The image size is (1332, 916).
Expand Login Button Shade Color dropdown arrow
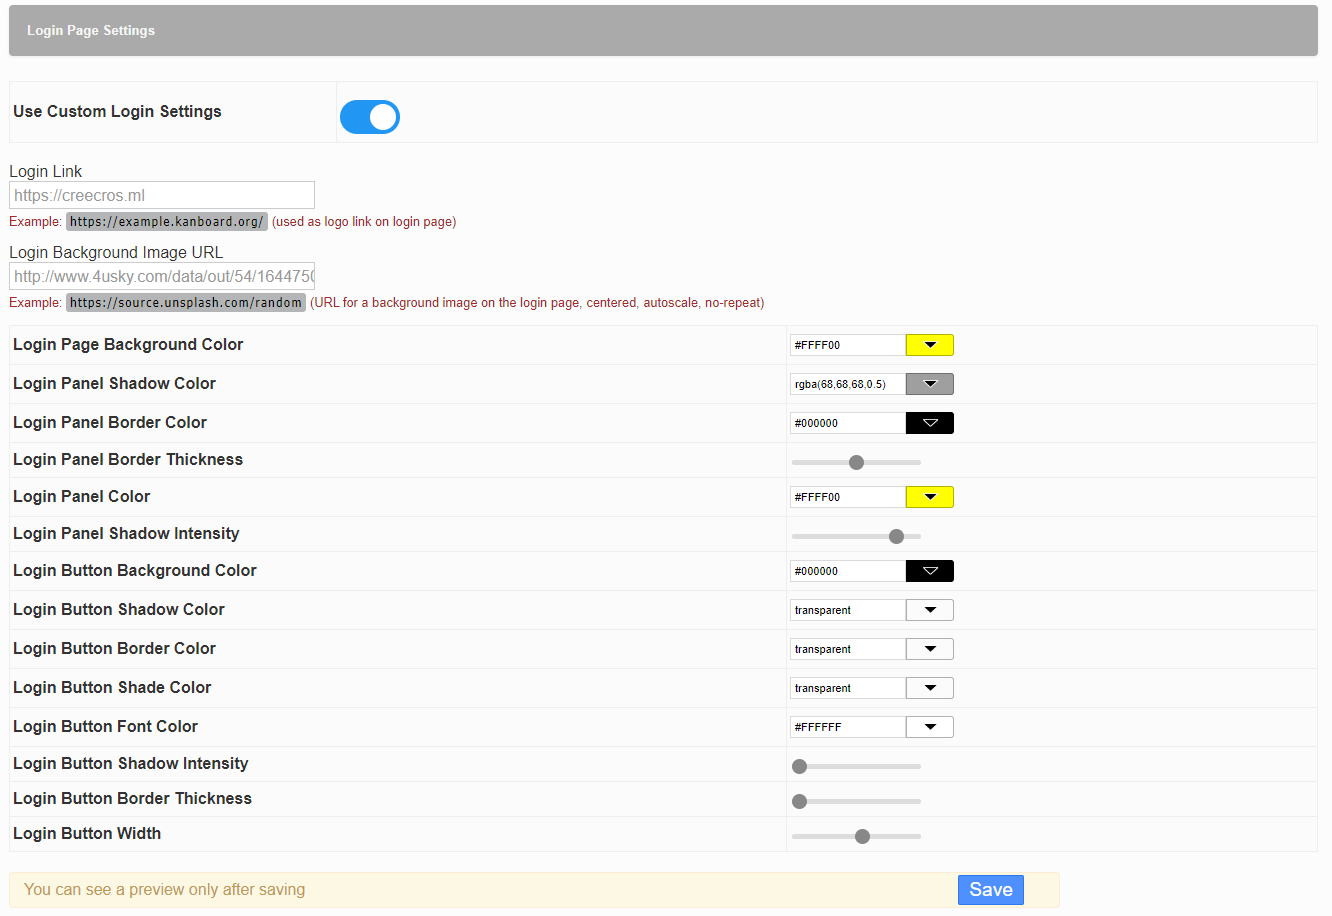929,688
